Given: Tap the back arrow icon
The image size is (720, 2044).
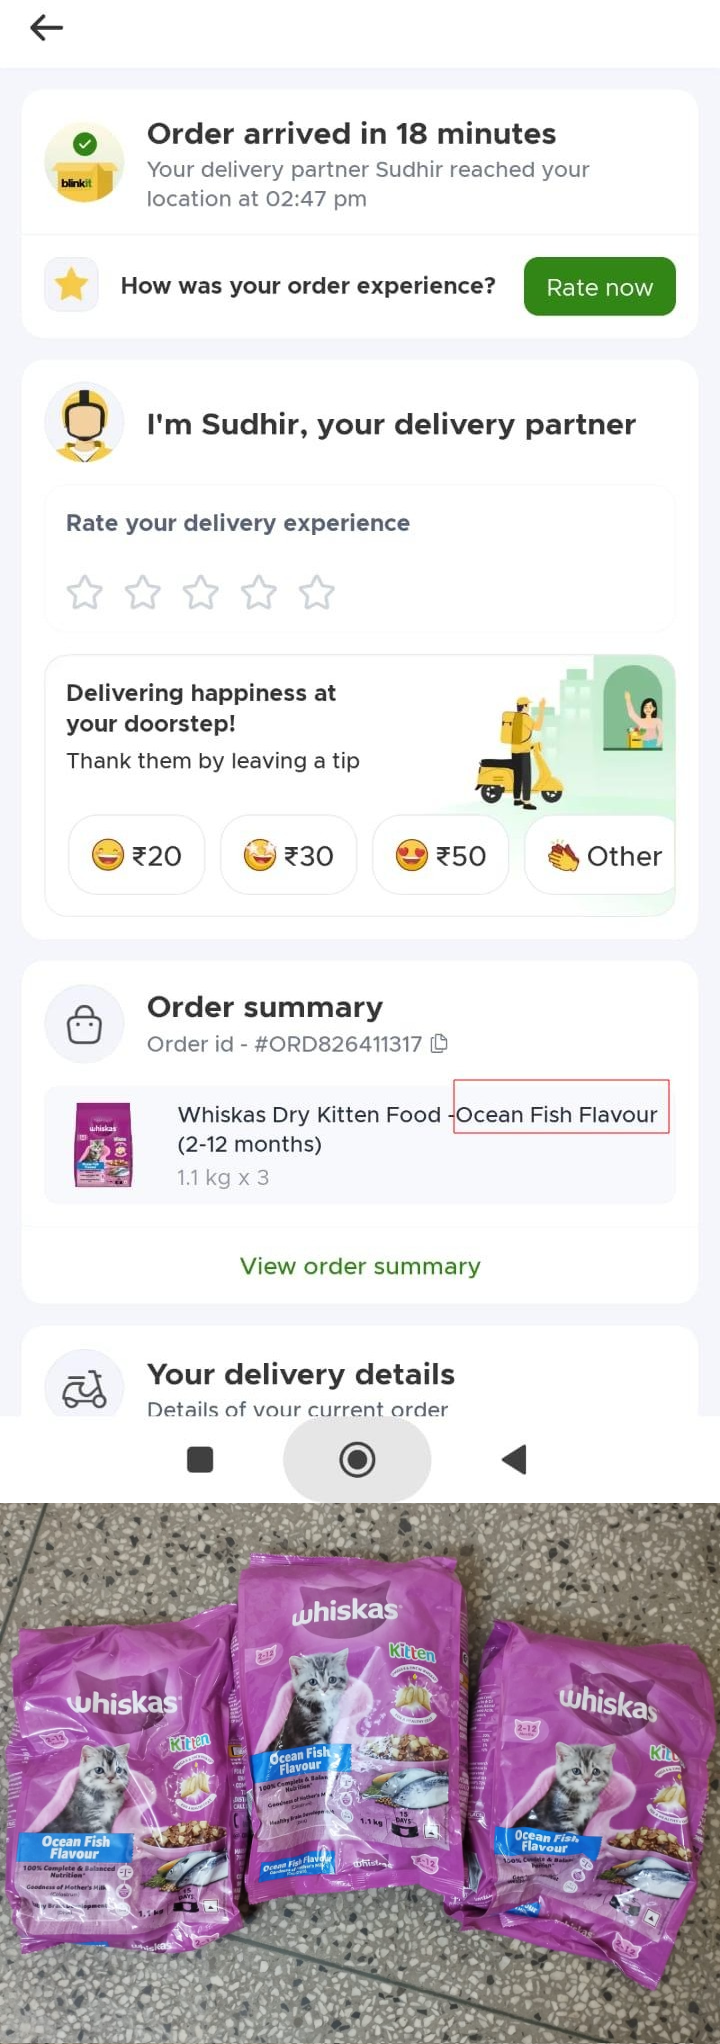Looking at the screenshot, I should tap(46, 28).
